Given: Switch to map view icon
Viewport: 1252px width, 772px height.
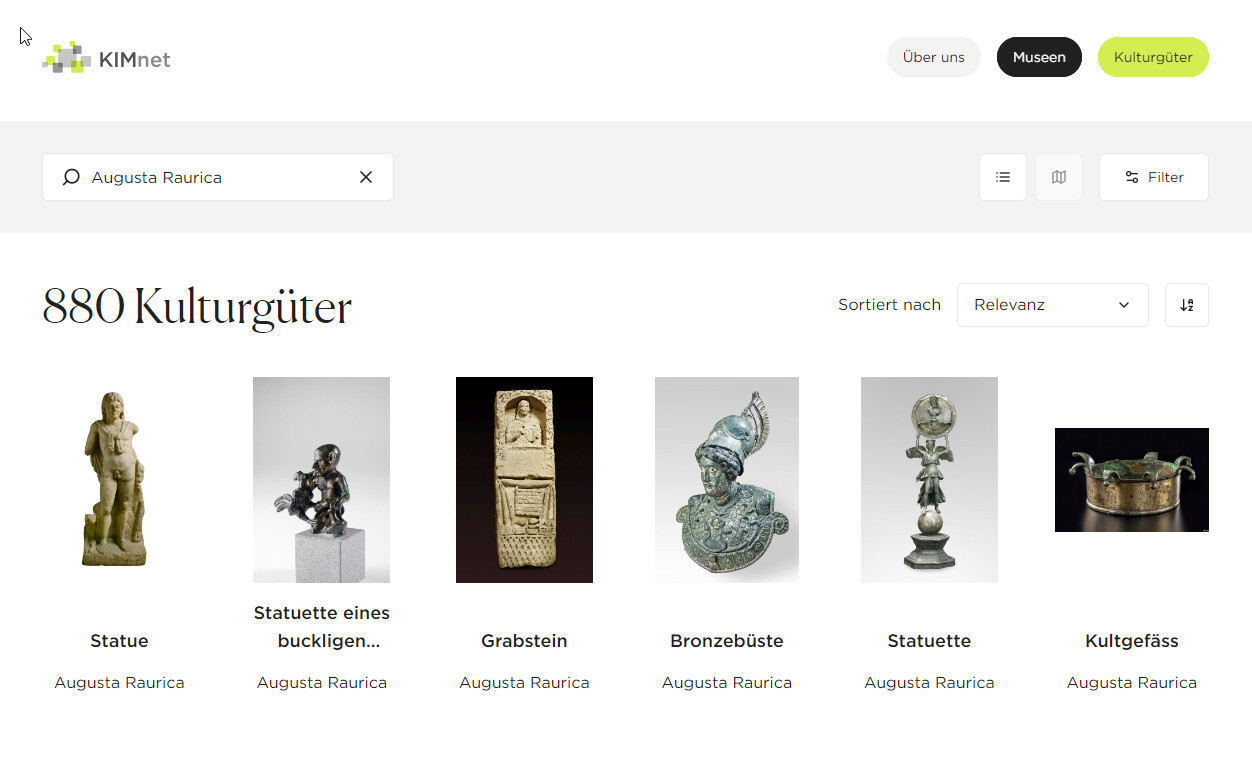Looking at the screenshot, I should 1059,177.
